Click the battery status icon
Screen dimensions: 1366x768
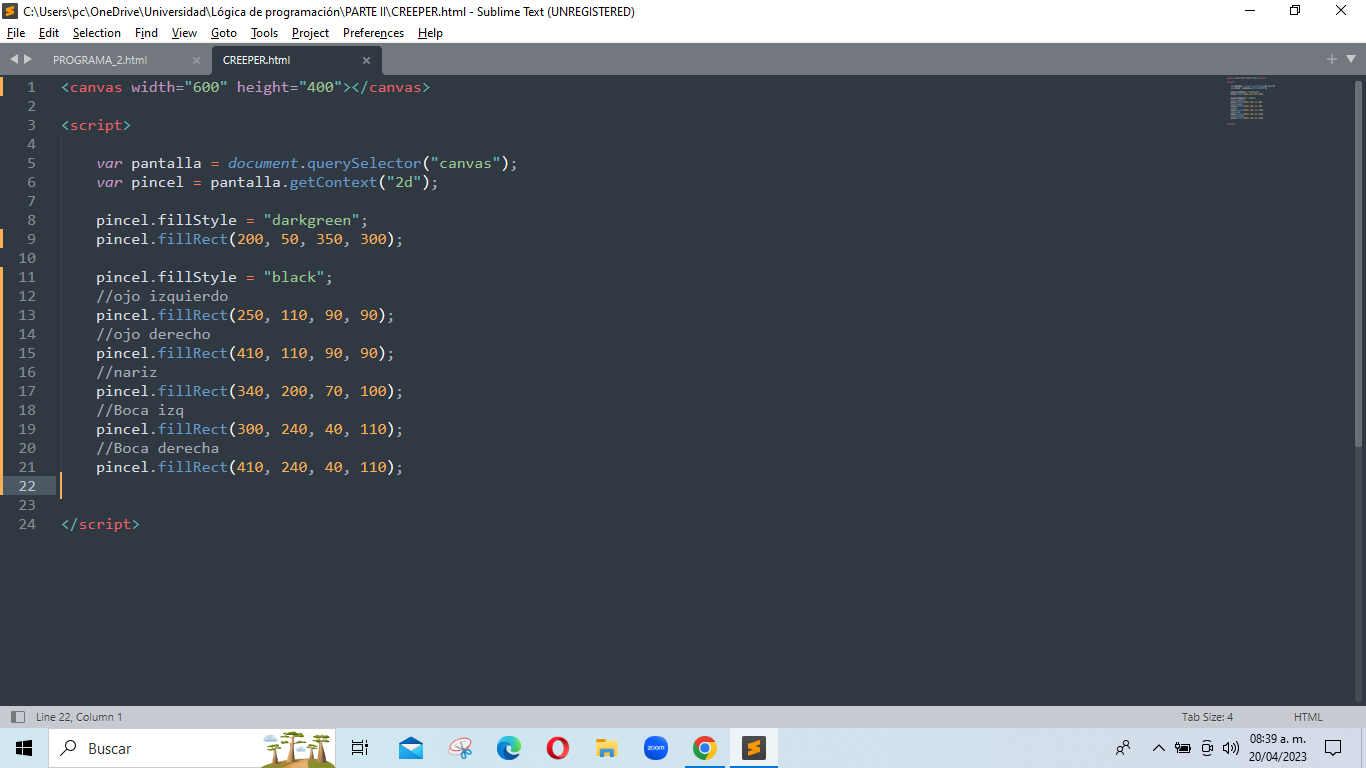1183,748
